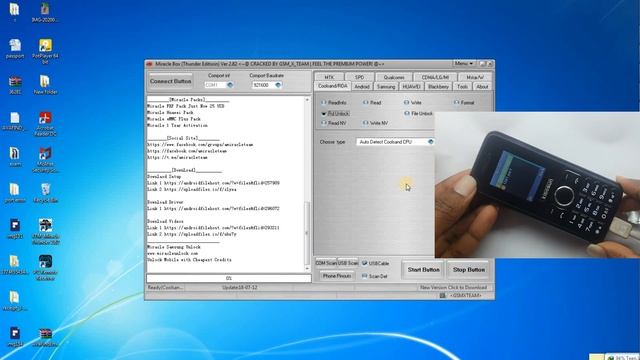Open the scam file icon on the desktop
Image resolution: width=640 pixels, height=360 pixels.
[15, 157]
